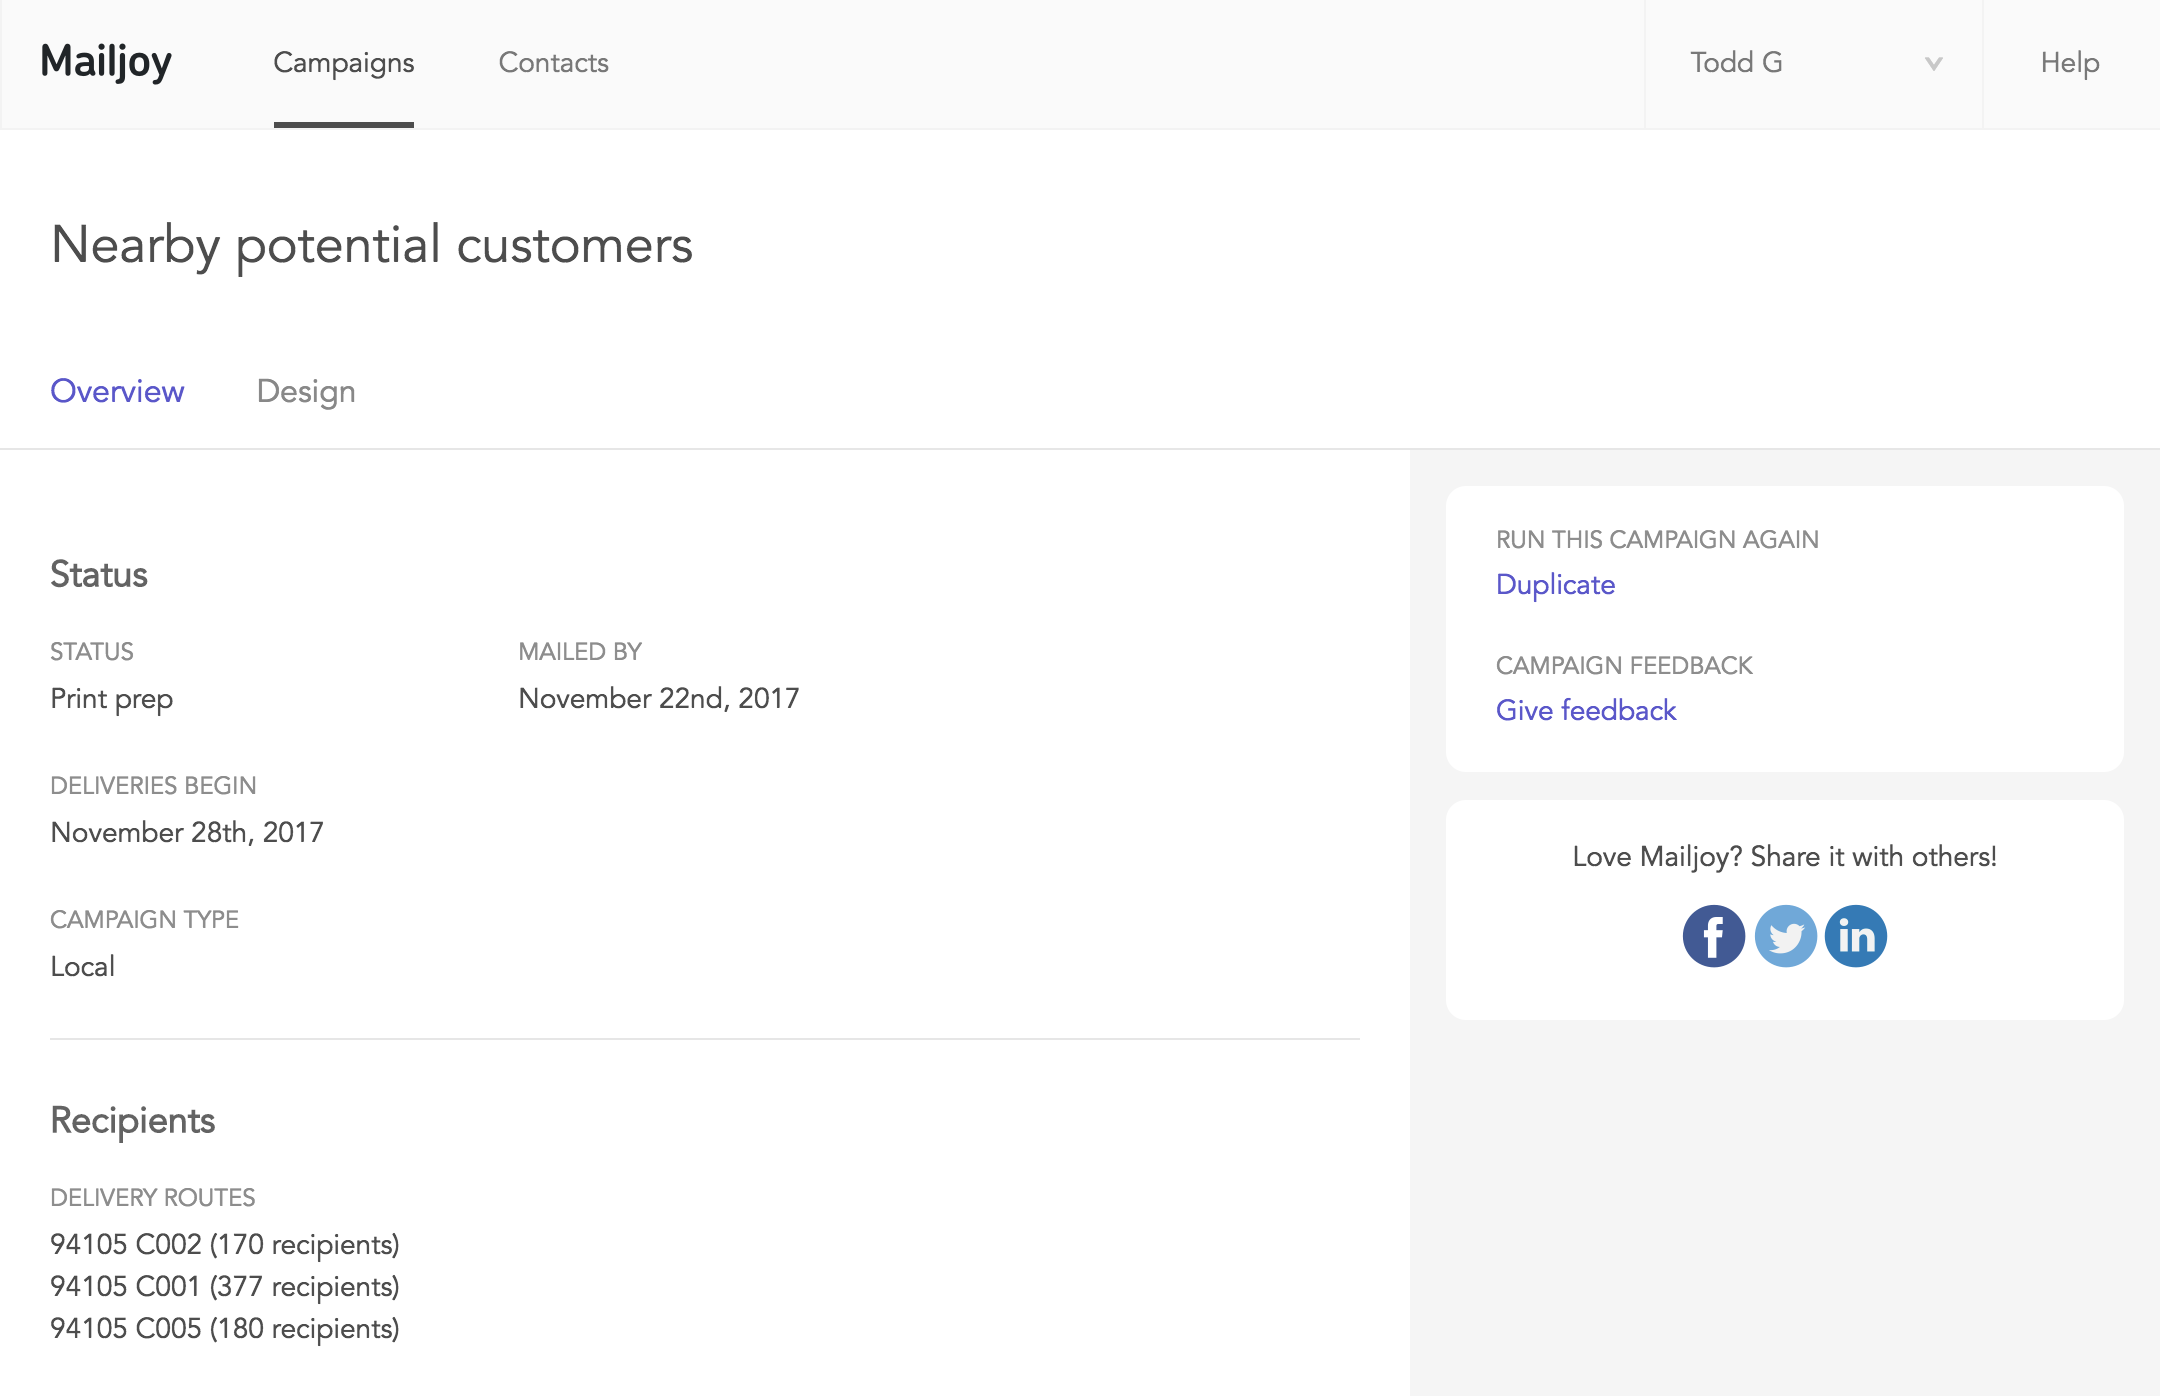Open the Todd G account dropdown
This screenshot has width=2160, height=1396.
coord(1814,63)
